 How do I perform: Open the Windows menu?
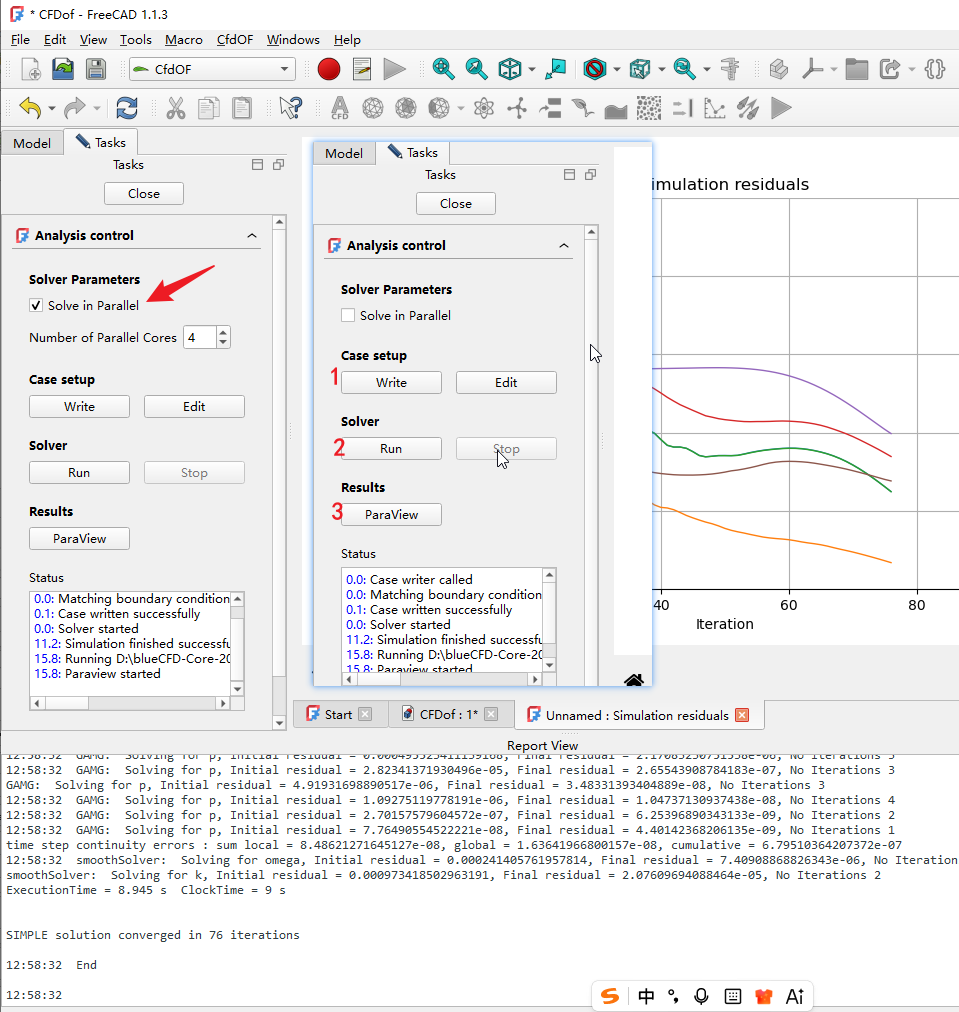coord(293,39)
